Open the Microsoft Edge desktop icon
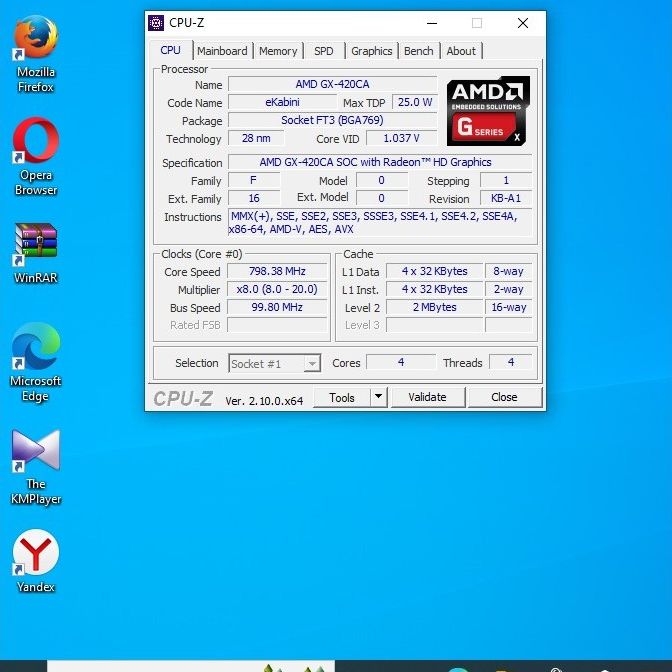Screen dimensions: 672x672 [36, 348]
